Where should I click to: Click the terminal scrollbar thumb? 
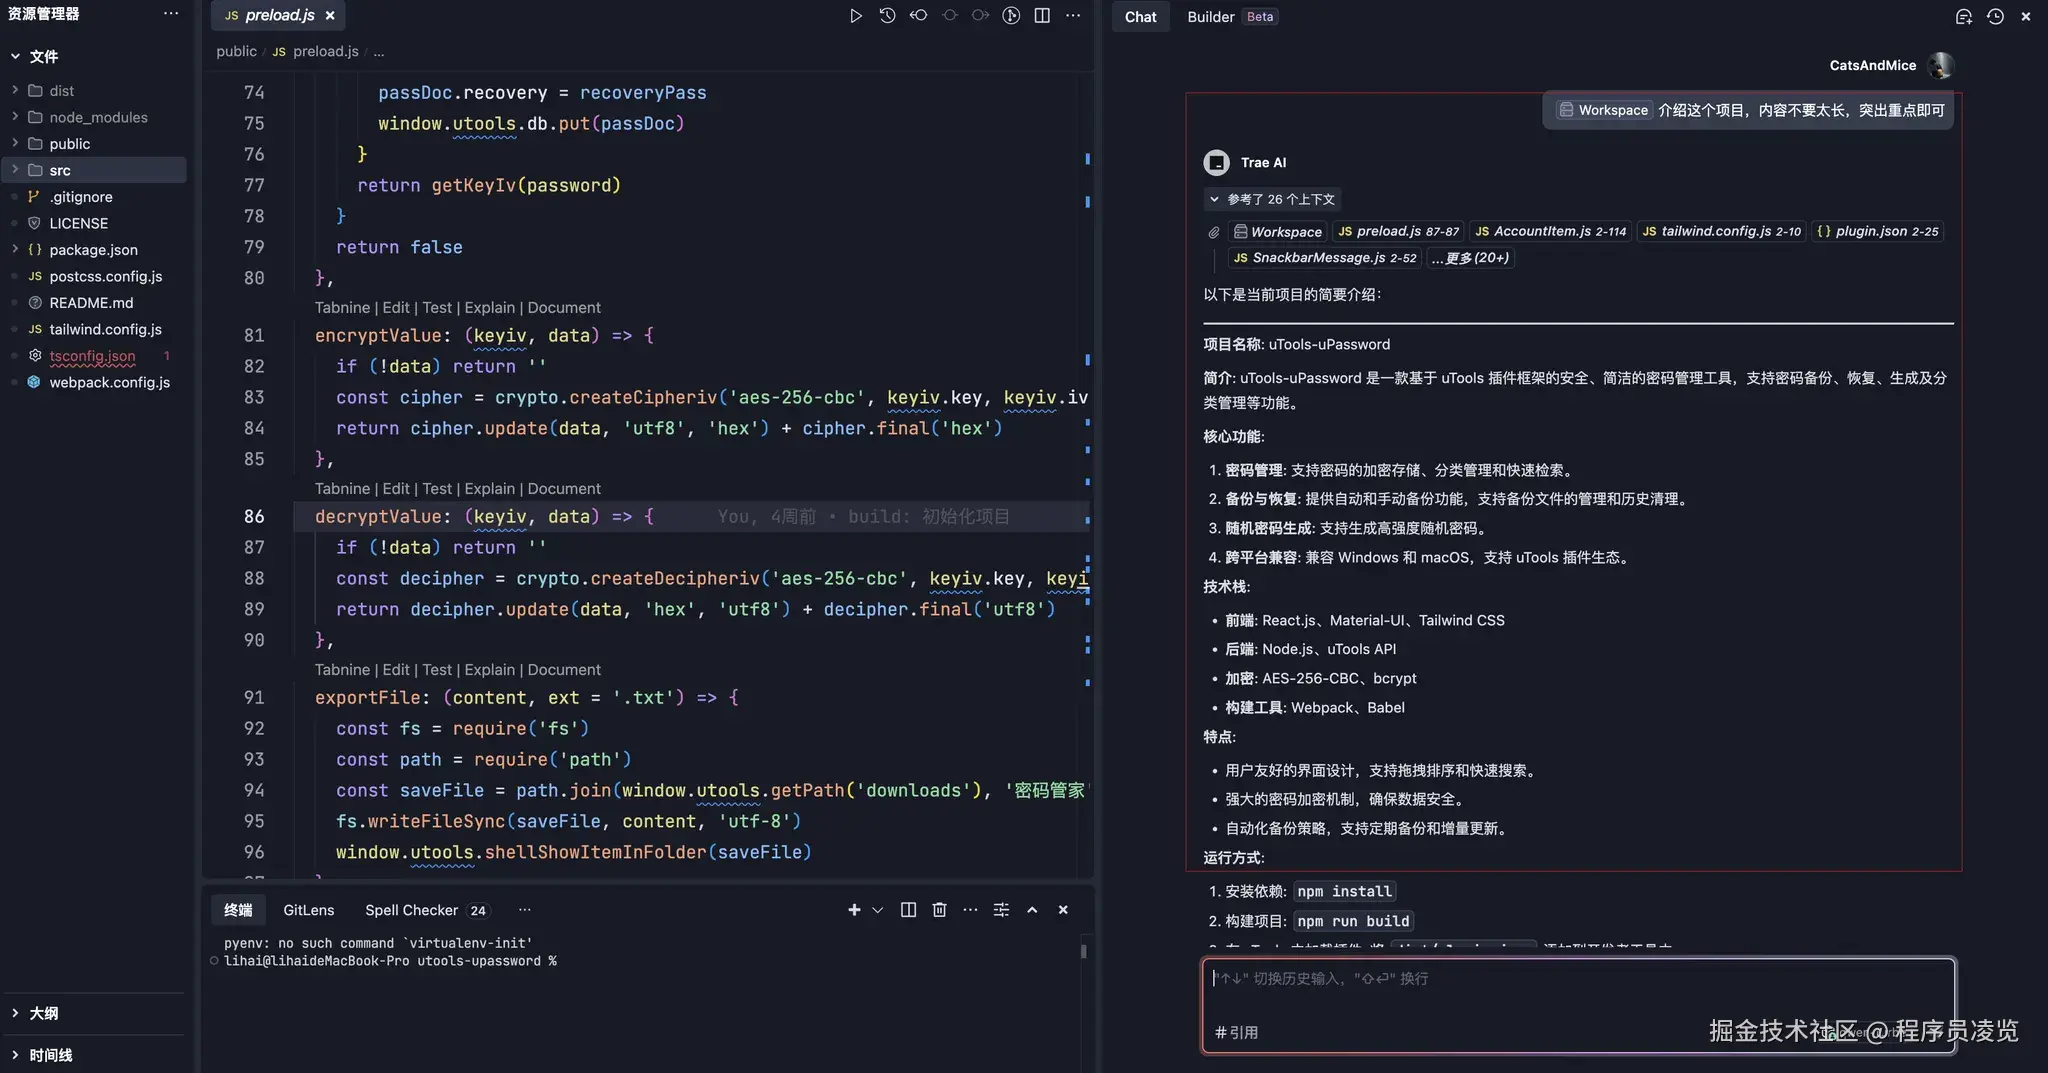1083,951
